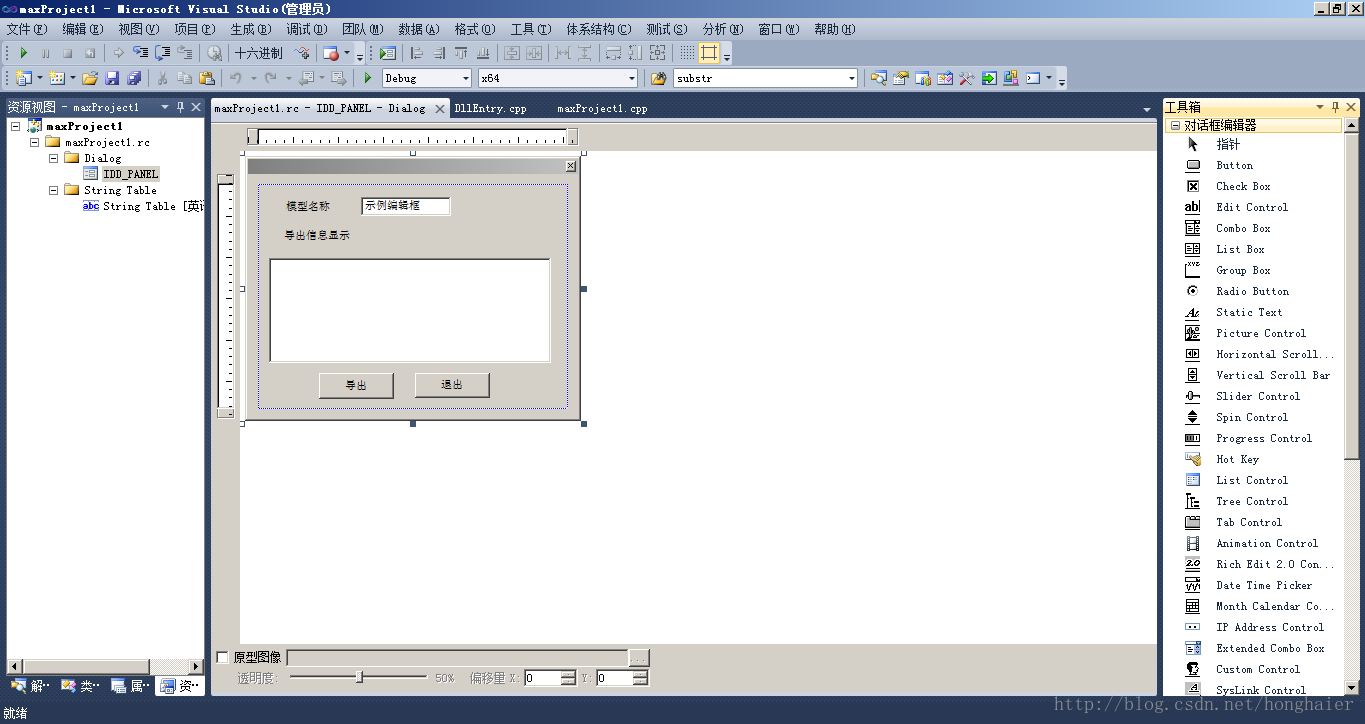Image resolution: width=1365 pixels, height=724 pixels.
Task: Select the Pointer (指针) tool
Action: point(1228,144)
